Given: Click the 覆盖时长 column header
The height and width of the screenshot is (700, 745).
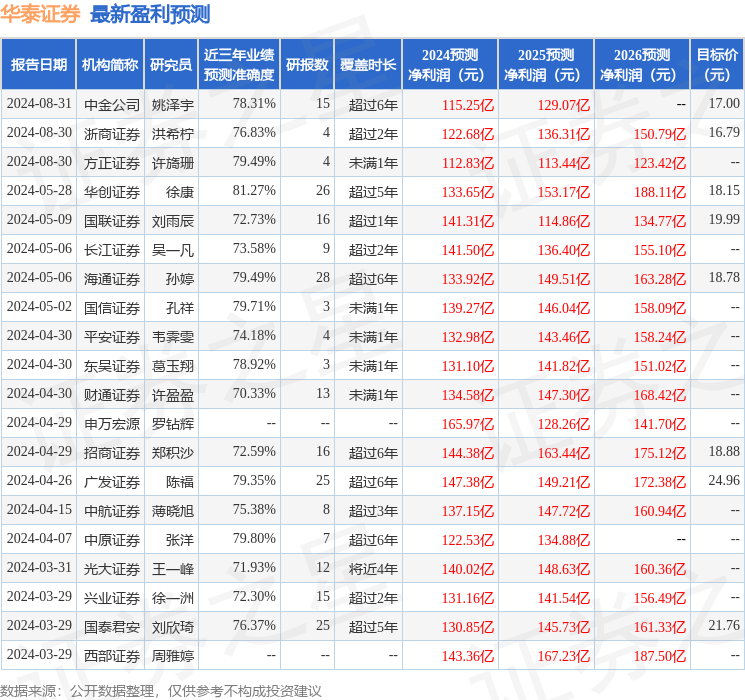Looking at the screenshot, I should pyautogui.click(x=368, y=64).
